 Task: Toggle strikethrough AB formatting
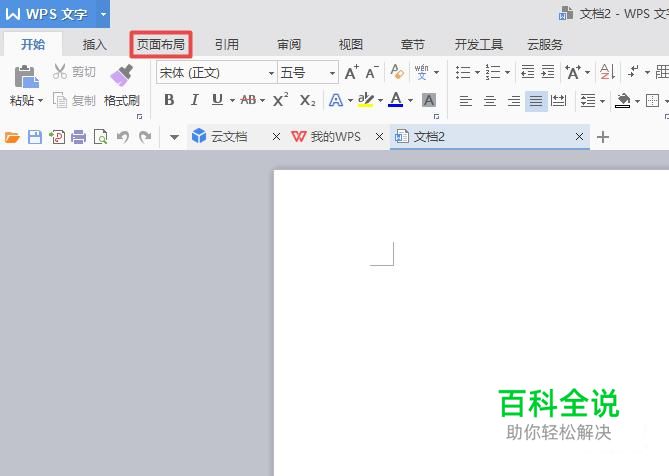click(x=248, y=100)
